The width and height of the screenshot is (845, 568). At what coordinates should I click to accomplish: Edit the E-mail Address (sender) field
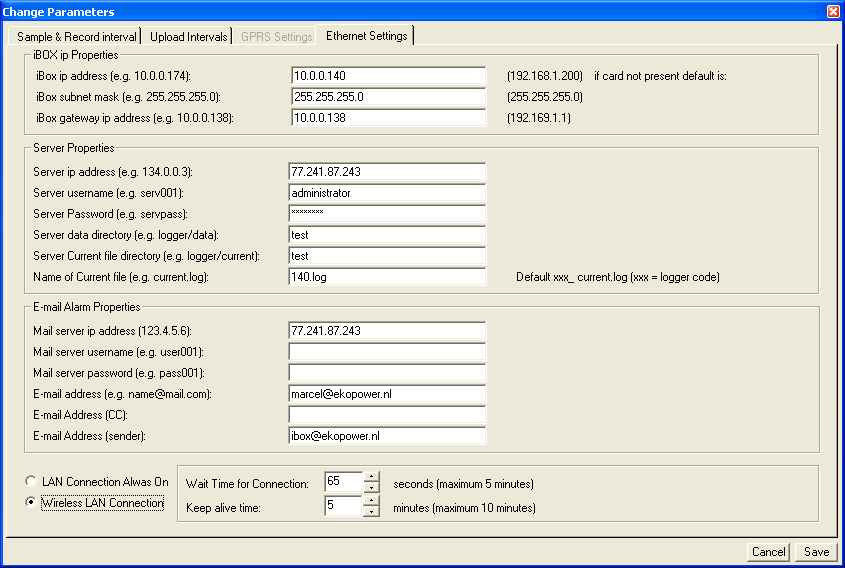click(x=386, y=436)
